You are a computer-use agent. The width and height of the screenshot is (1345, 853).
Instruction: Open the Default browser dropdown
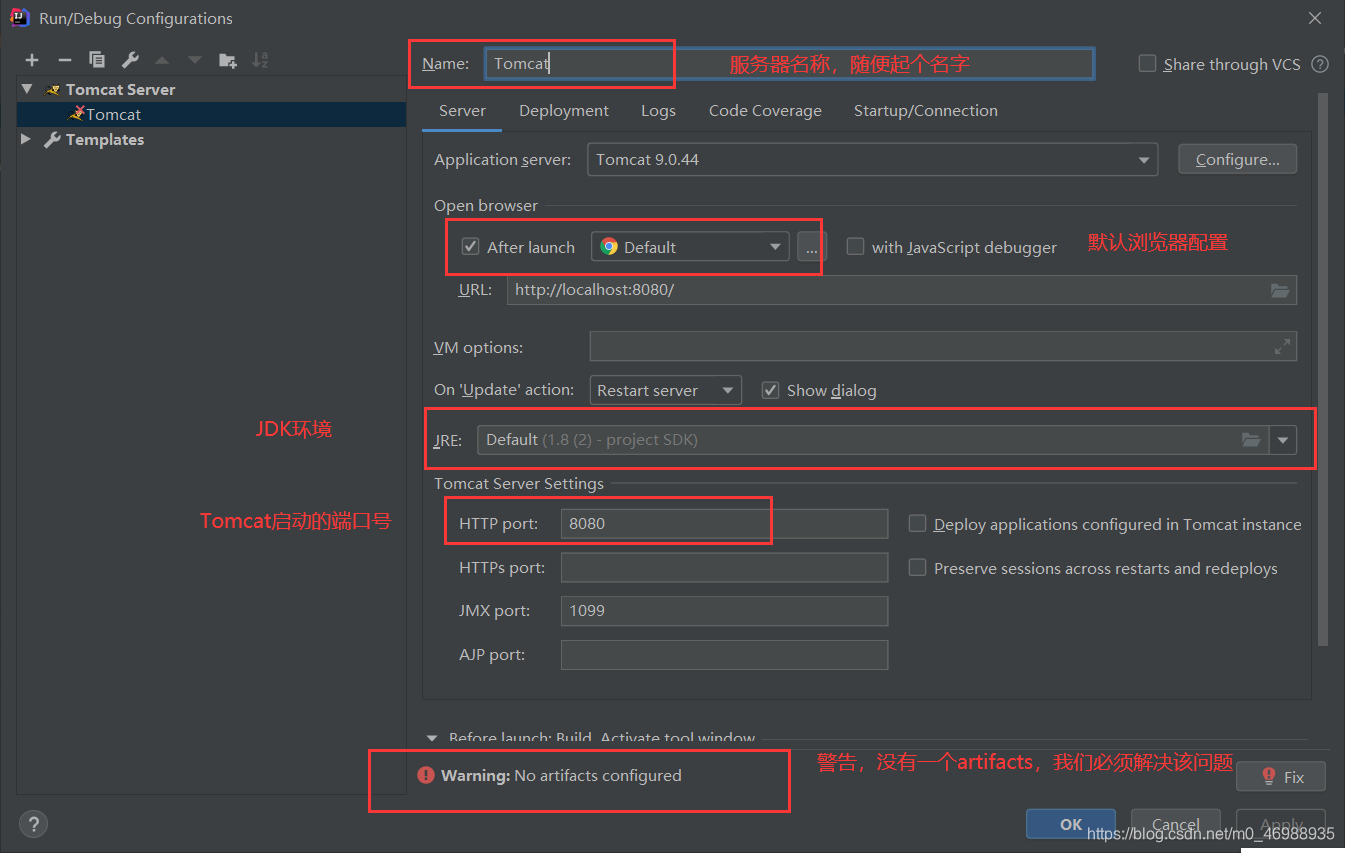click(x=690, y=247)
